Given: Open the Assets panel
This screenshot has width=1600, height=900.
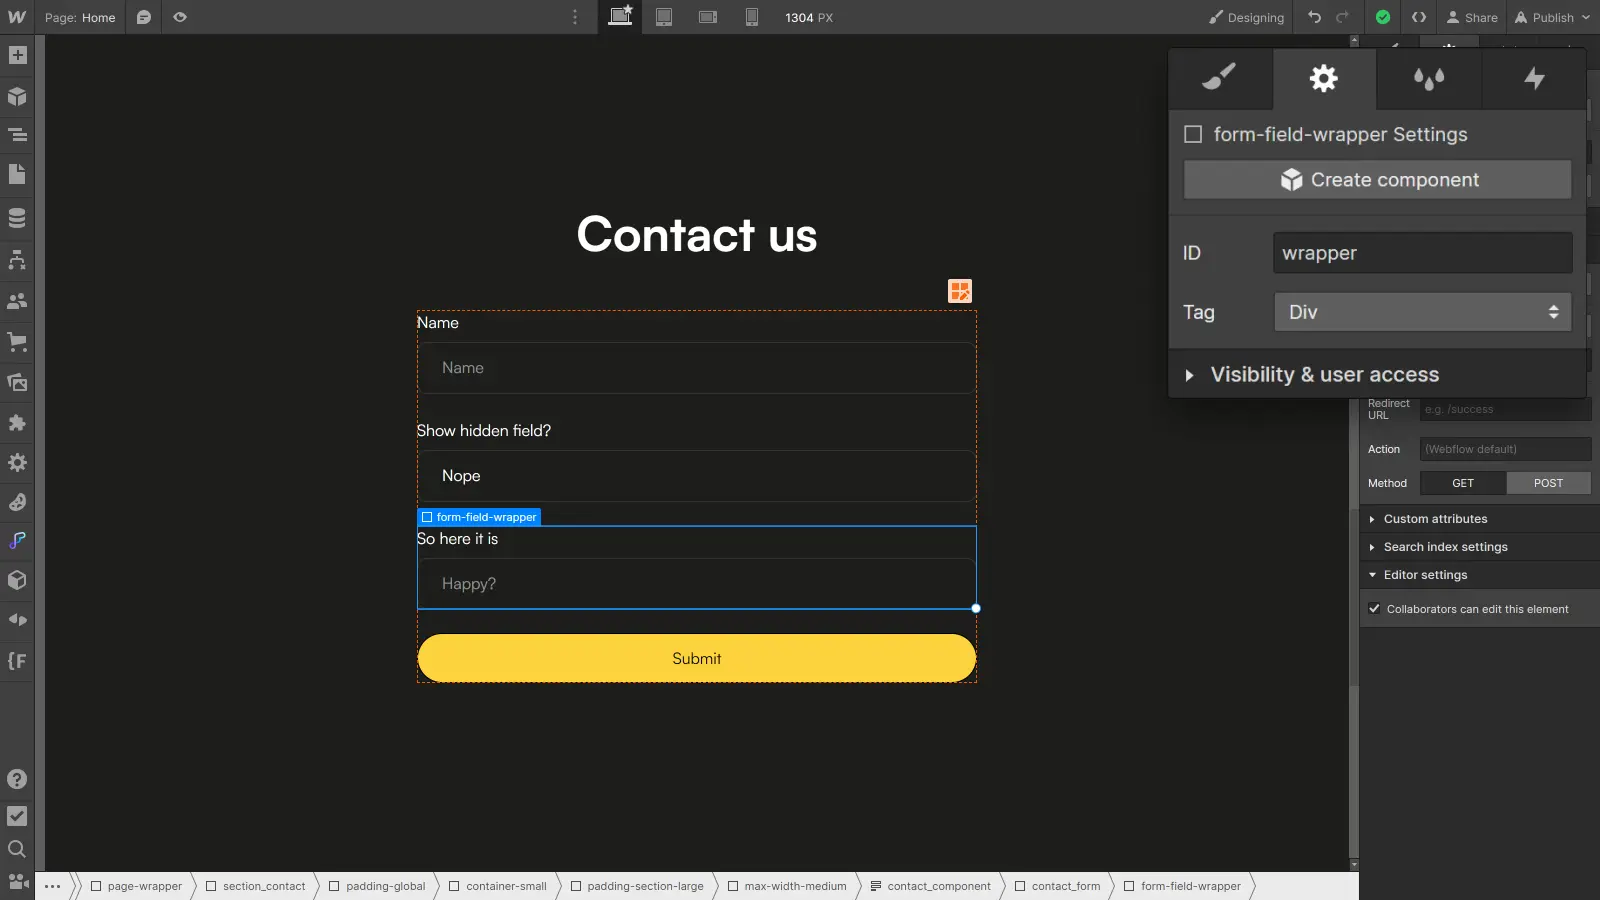Looking at the screenshot, I should (16, 382).
